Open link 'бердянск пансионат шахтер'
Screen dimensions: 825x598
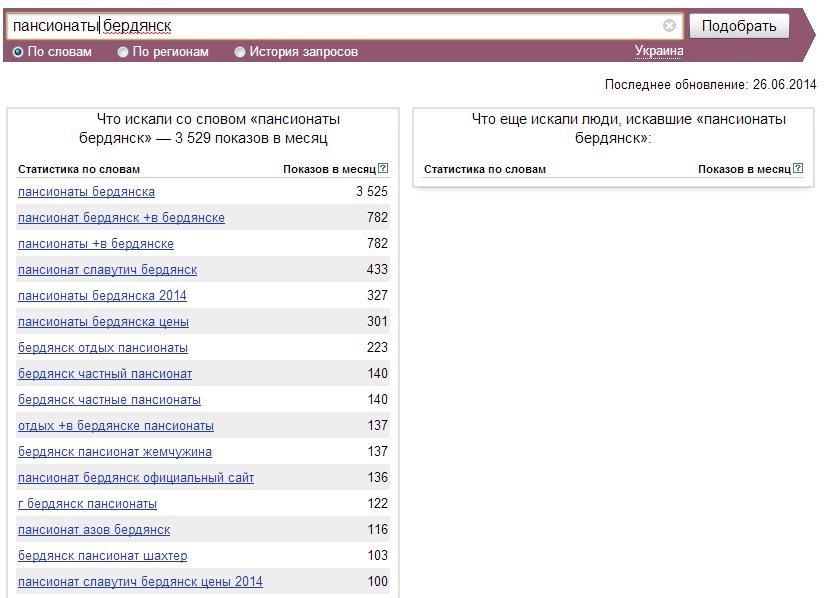pos(103,556)
